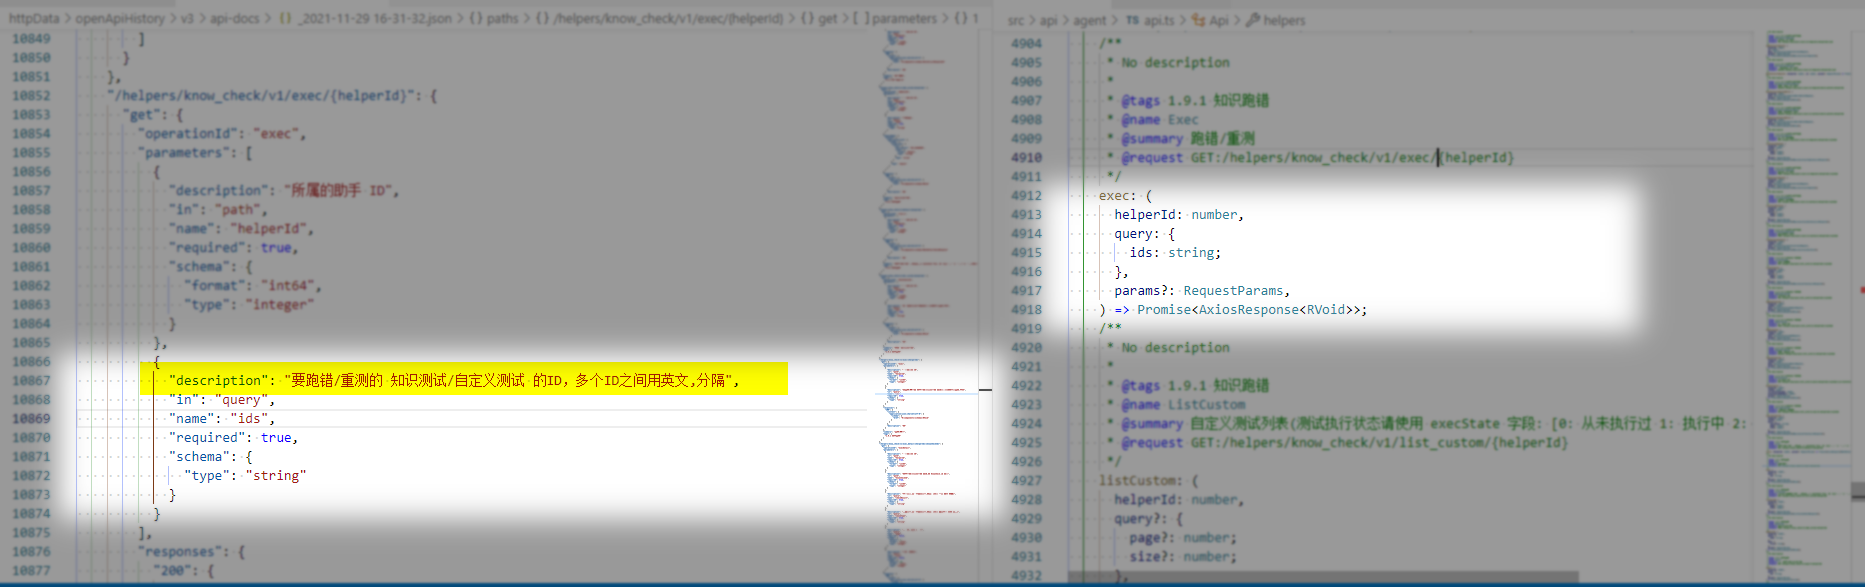Click the @summary 跑错/重测 comment line
The width and height of the screenshot is (1865, 587).
tap(1180, 138)
